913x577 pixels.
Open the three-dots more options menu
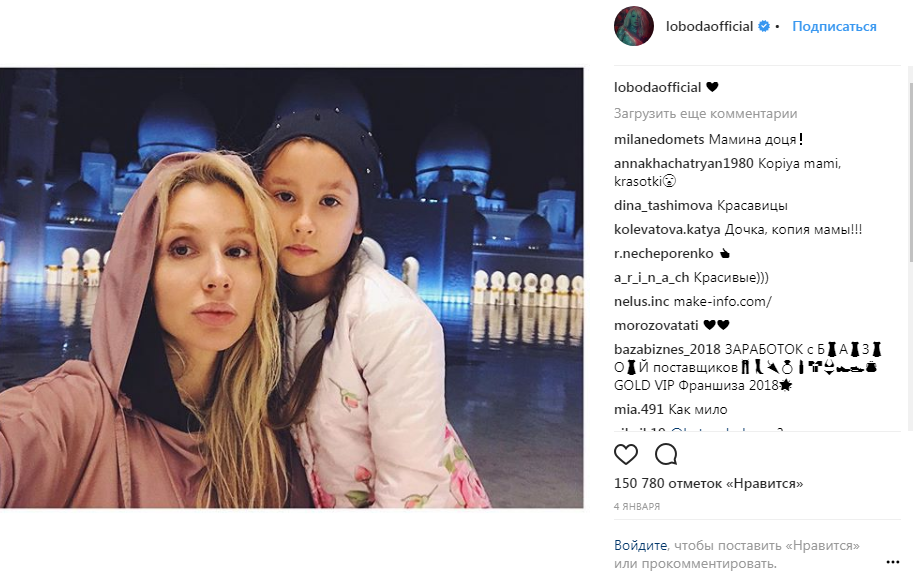[893, 562]
